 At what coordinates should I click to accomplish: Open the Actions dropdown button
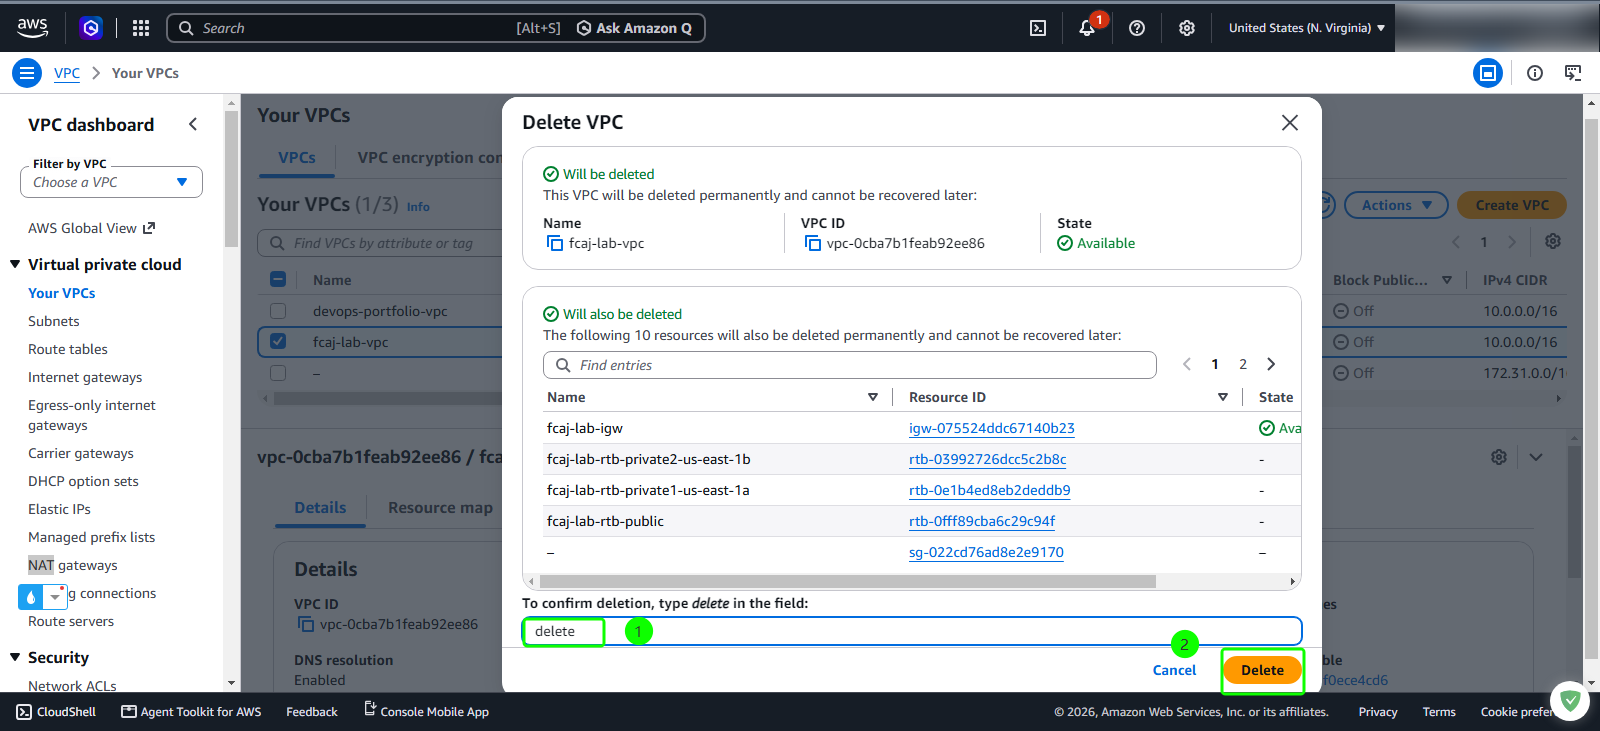click(1396, 205)
